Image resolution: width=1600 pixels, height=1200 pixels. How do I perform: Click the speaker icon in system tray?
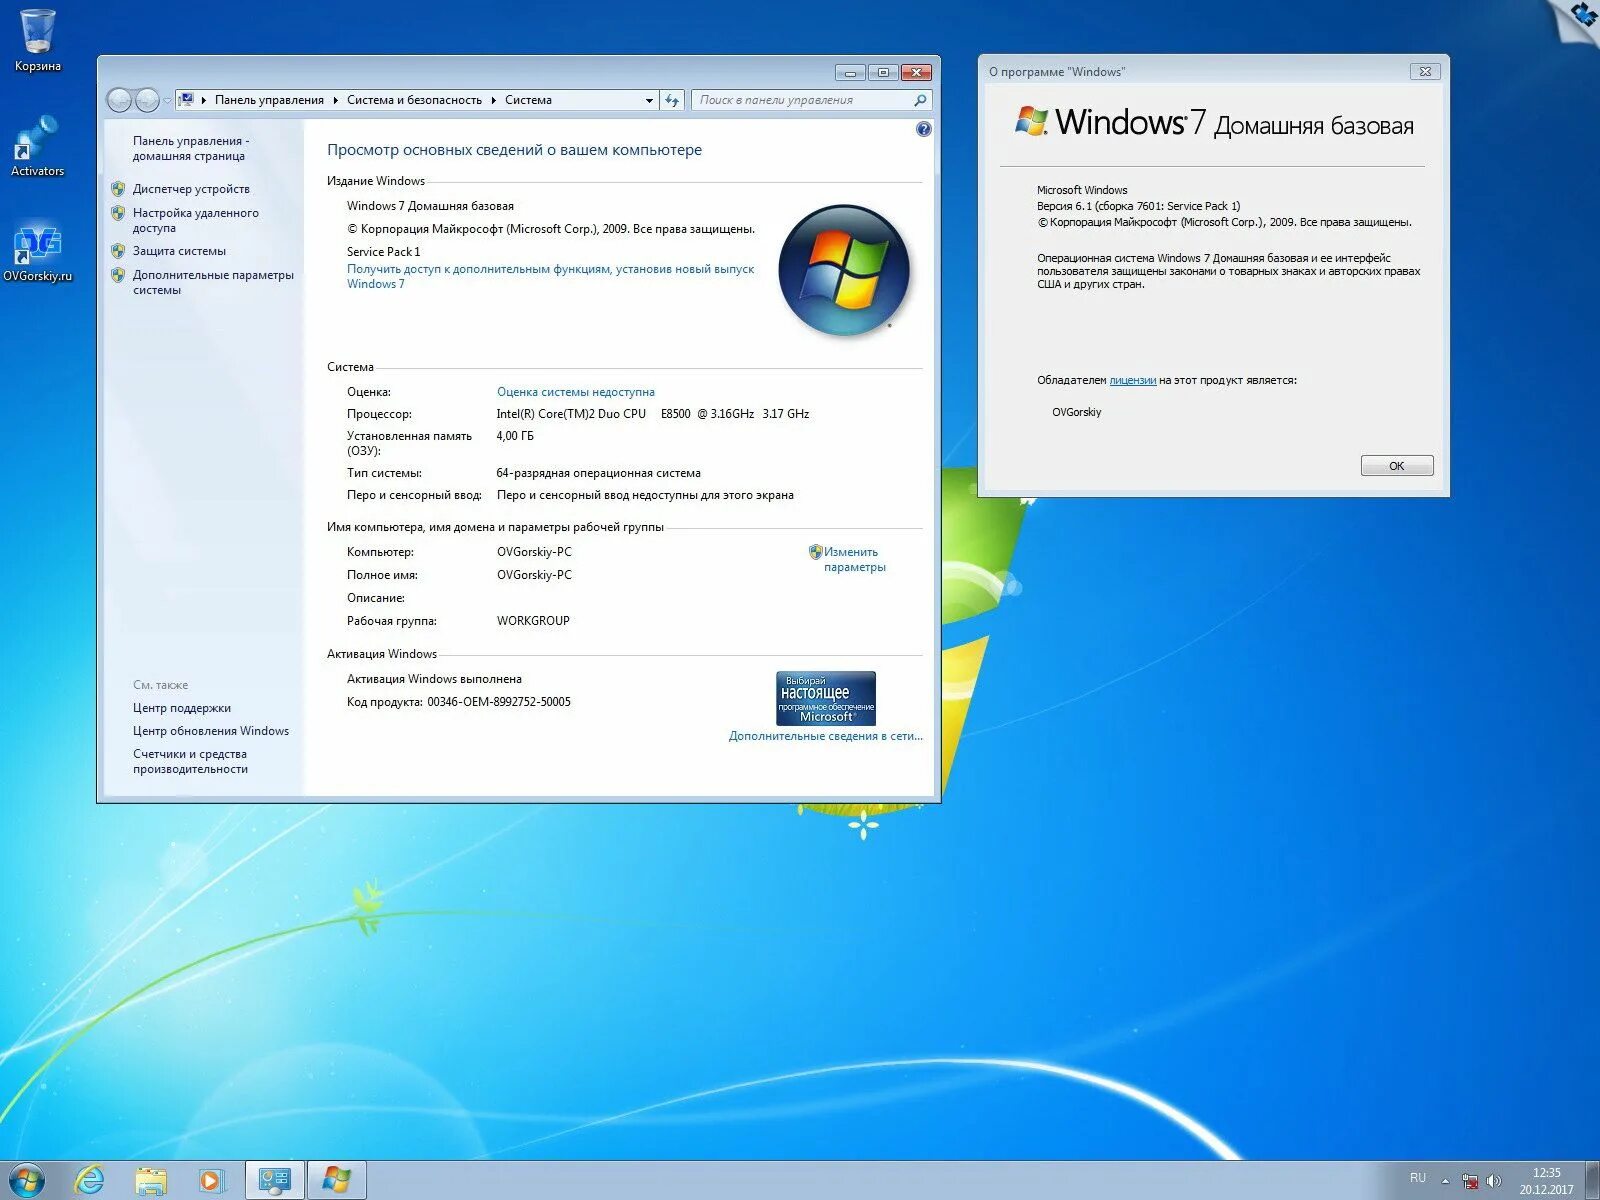[x=1493, y=1181]
